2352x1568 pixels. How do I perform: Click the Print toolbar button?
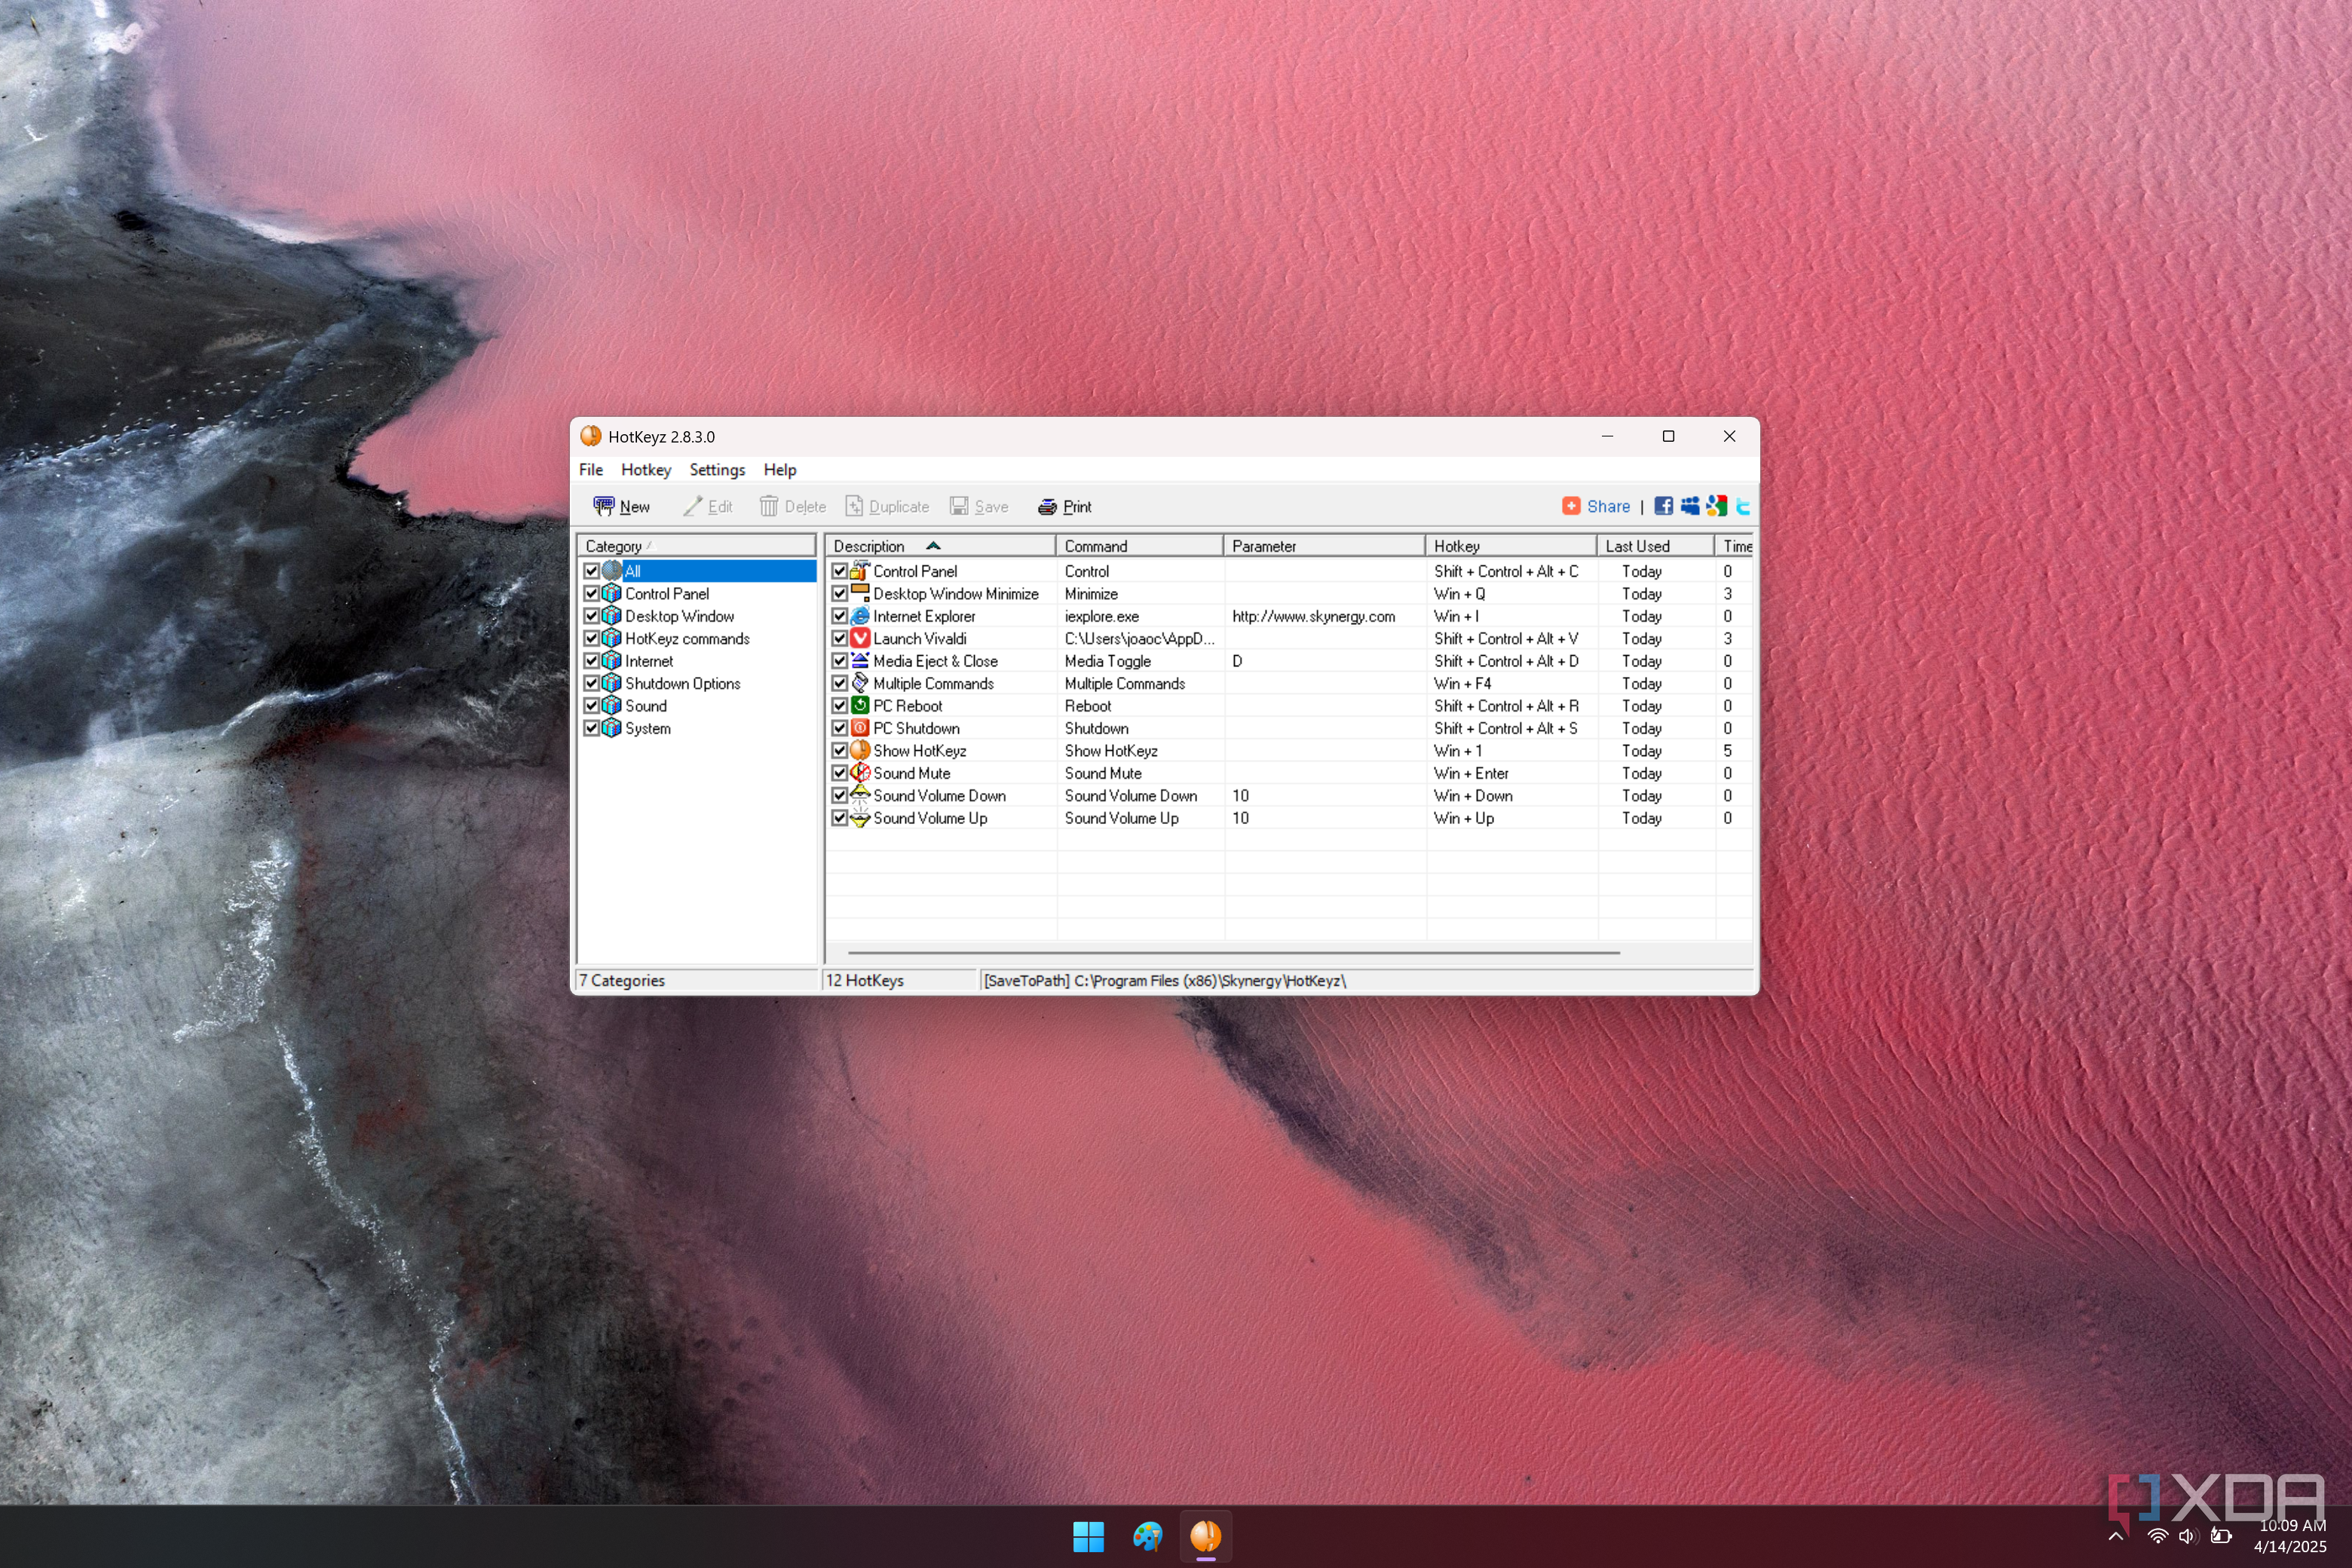[x=1065, y=507]
